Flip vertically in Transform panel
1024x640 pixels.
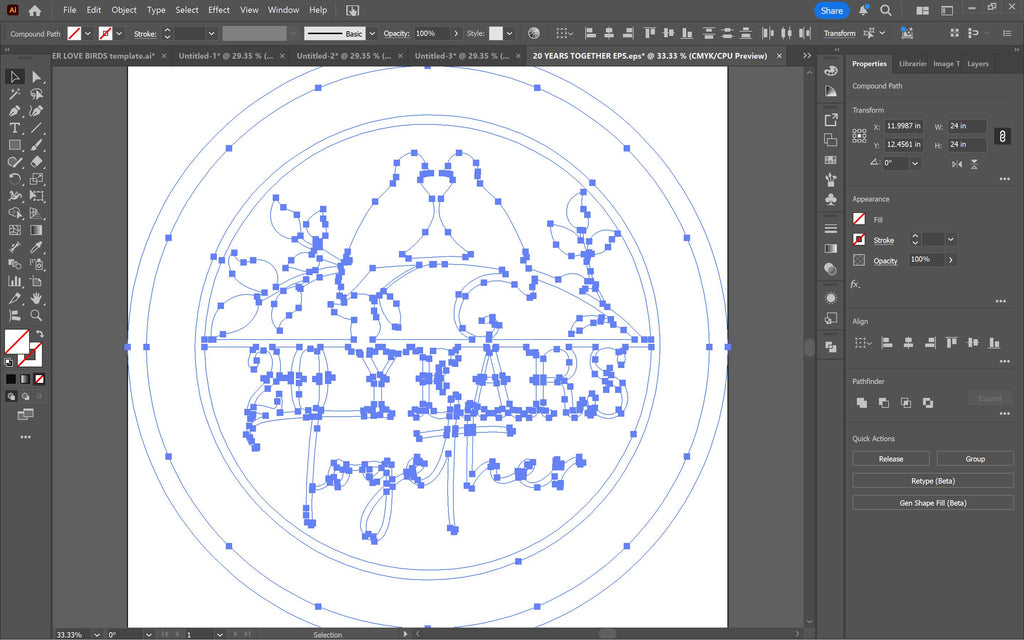click(x=974, y=164)
